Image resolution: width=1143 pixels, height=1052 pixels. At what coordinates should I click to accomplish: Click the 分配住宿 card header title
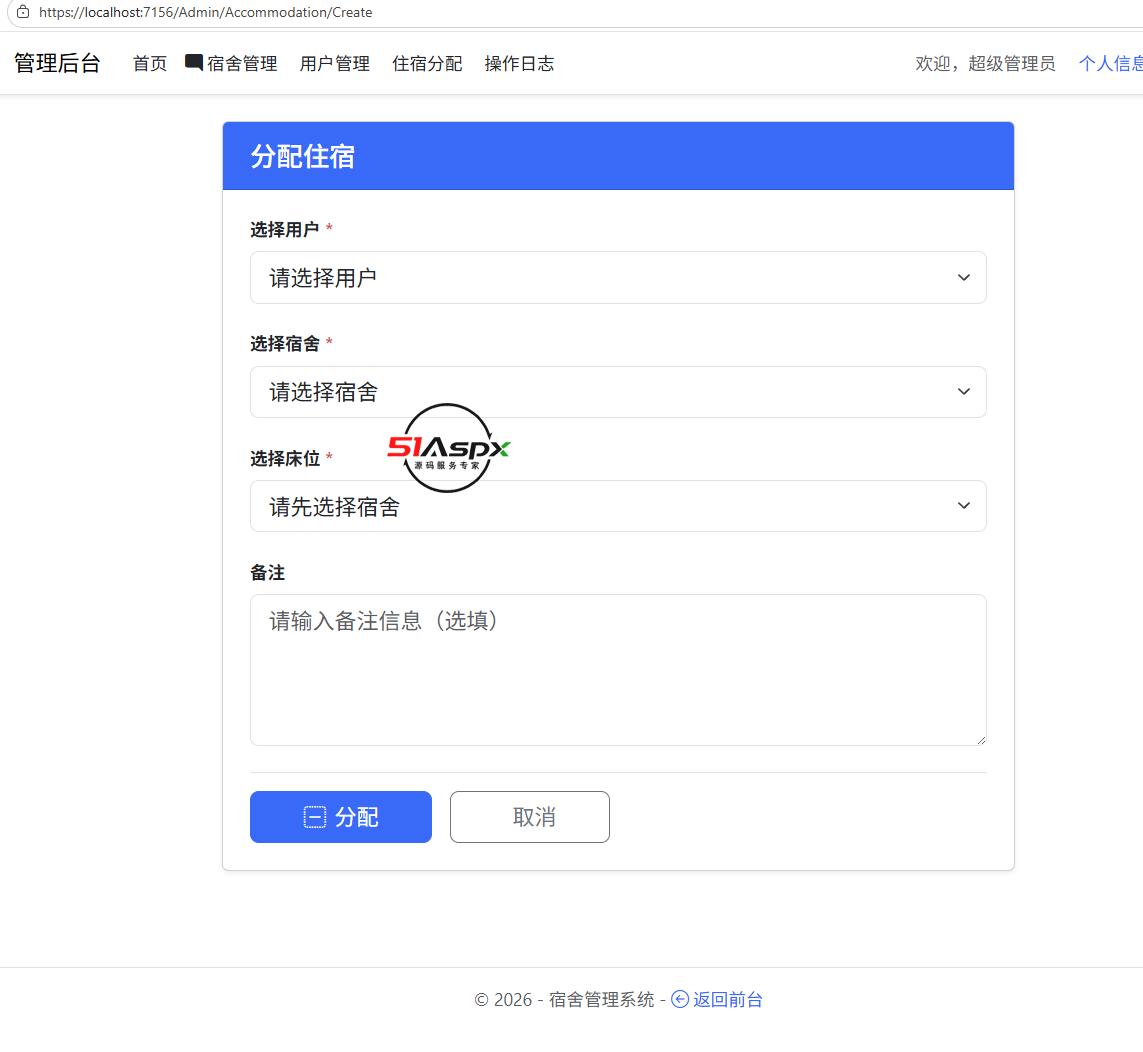click(303, 156)
